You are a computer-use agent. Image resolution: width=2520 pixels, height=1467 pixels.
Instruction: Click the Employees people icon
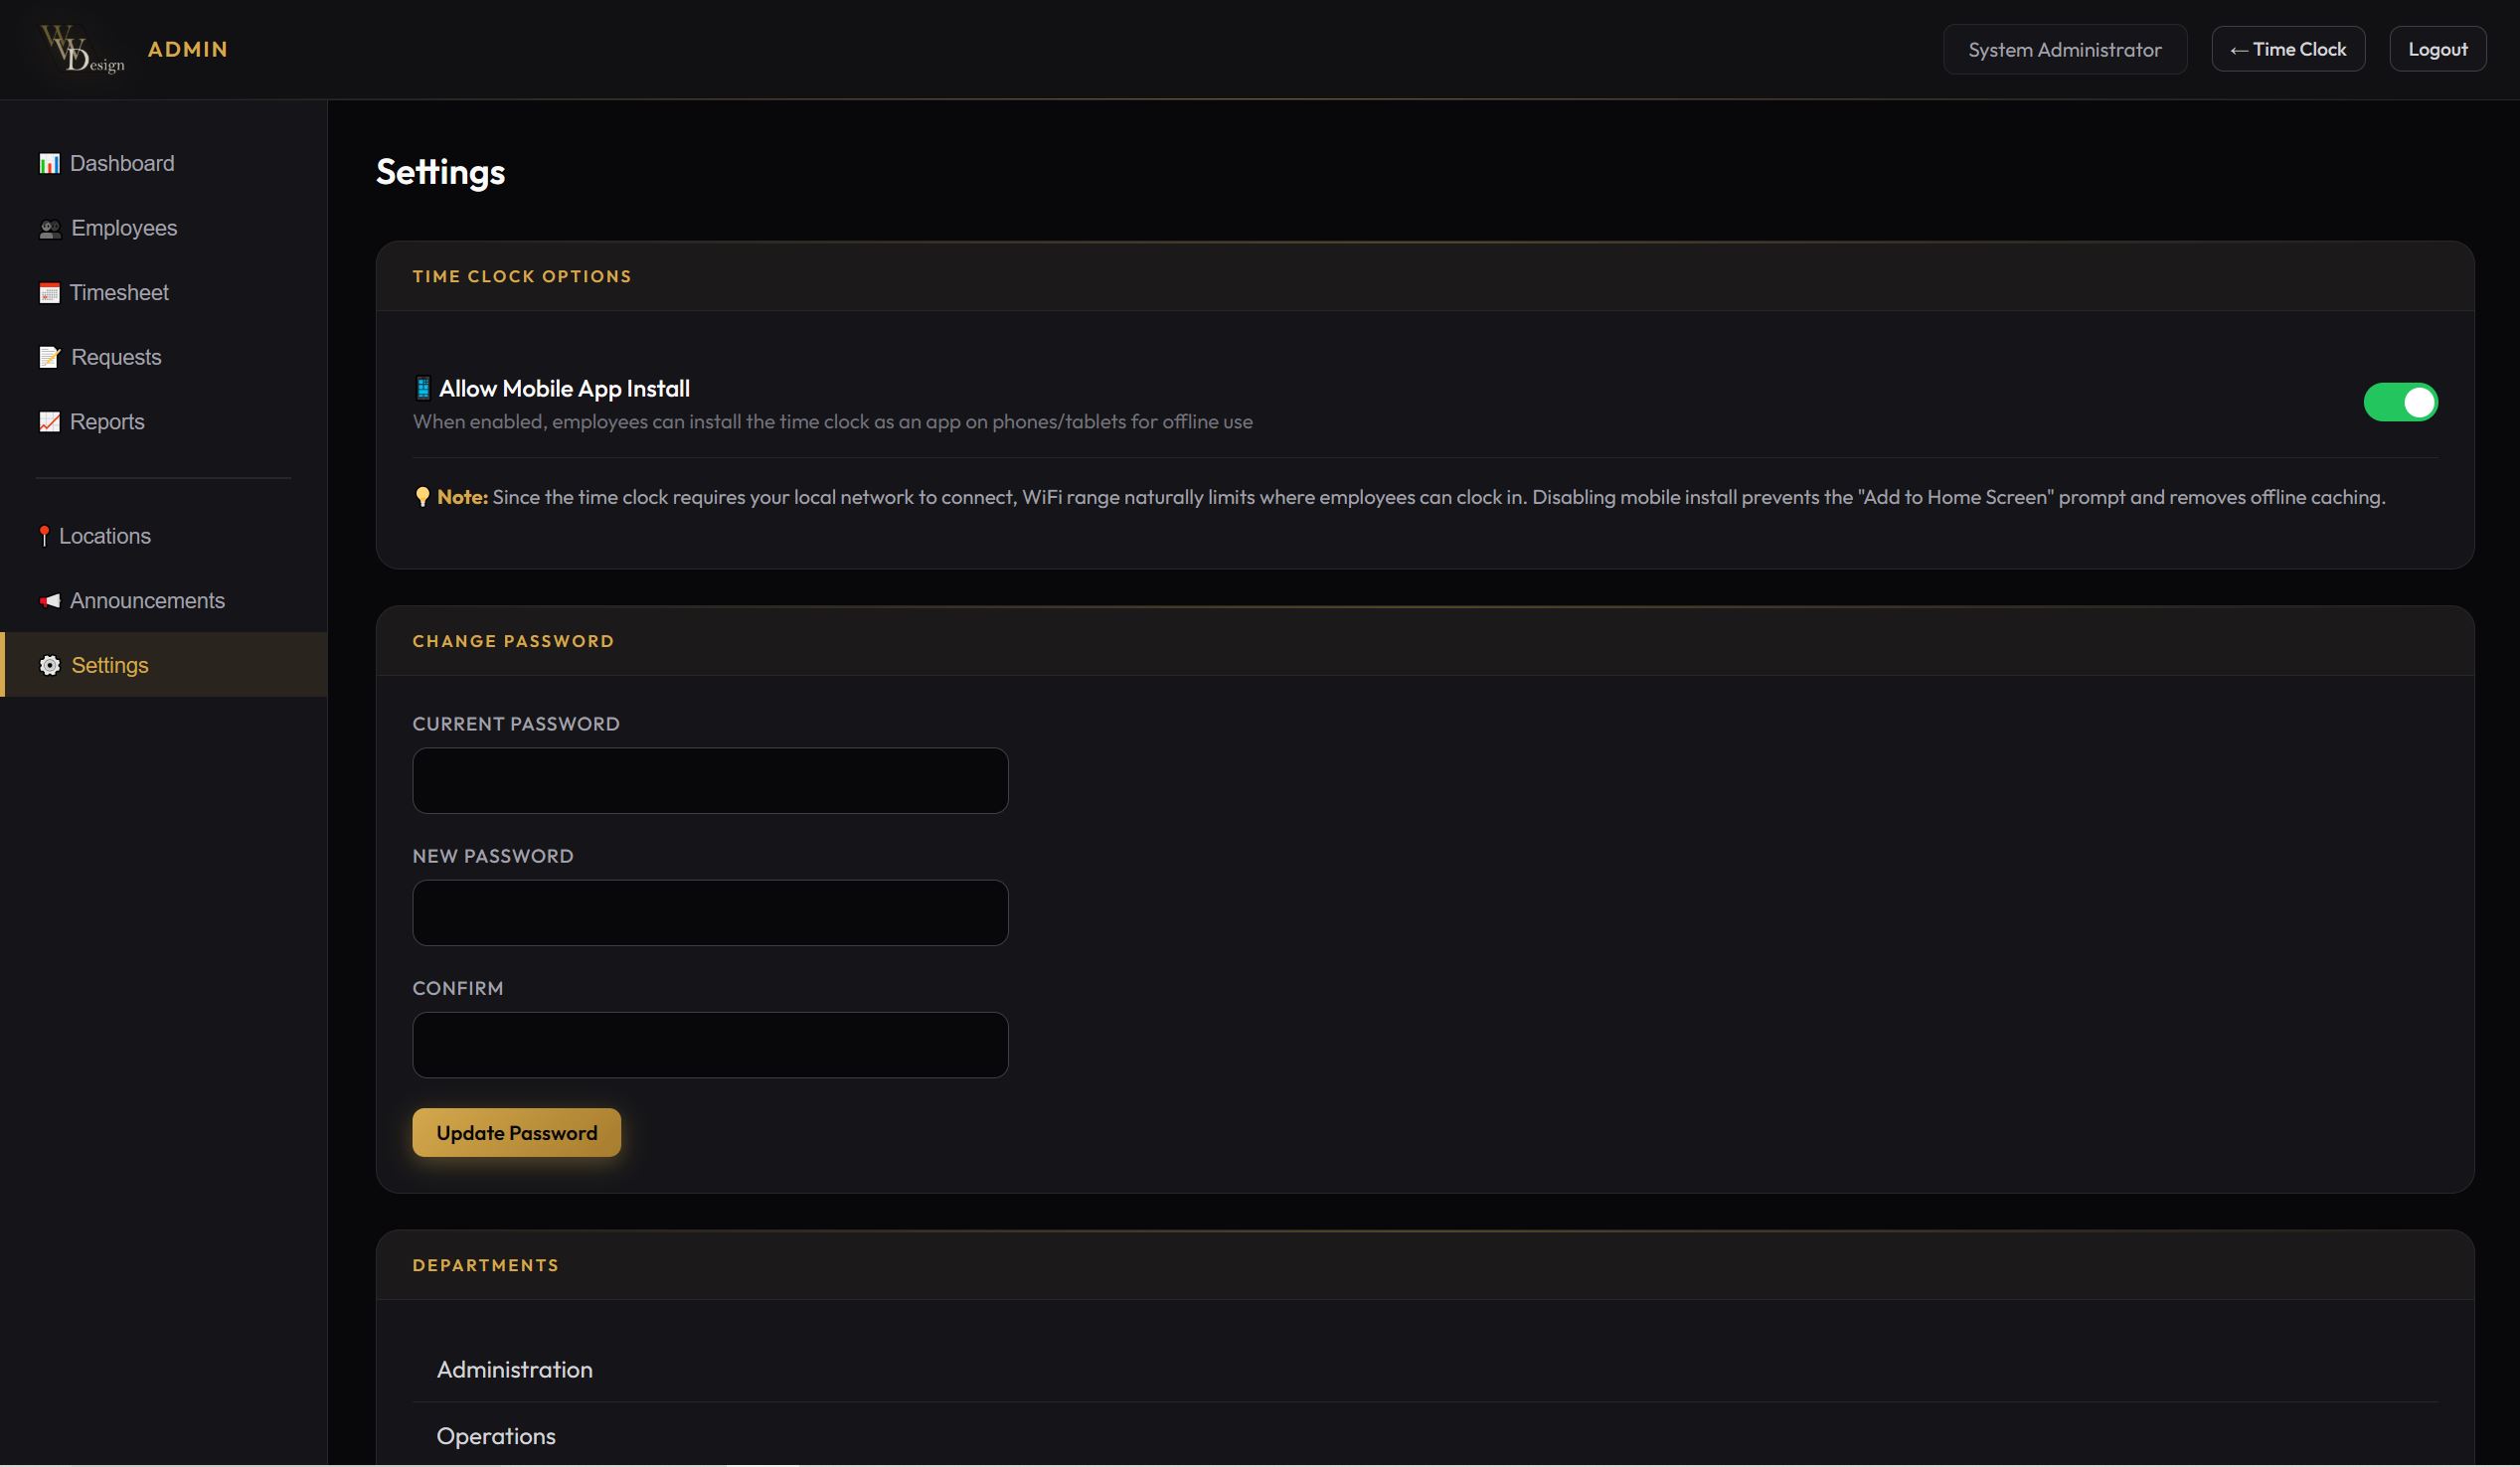click(50, 229)
